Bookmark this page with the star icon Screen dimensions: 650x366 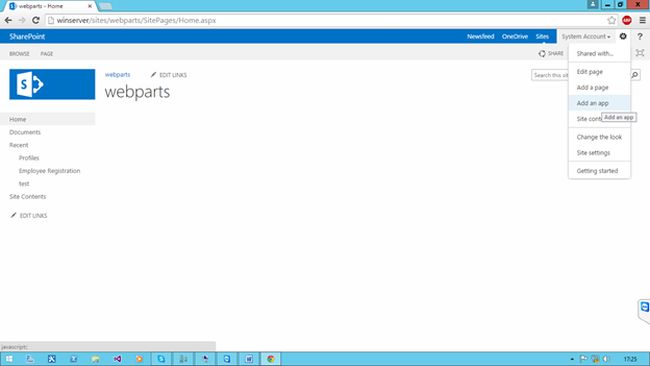pyautogui.click(x=611, y=20)
